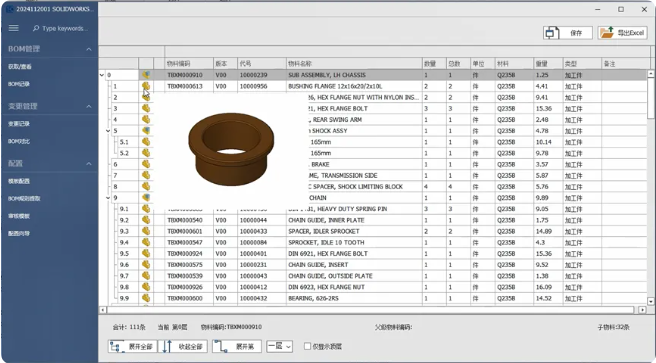Click the 类型 column header
Screen dimensions: 656x363
pyautogui.click(x=582, y=64)
